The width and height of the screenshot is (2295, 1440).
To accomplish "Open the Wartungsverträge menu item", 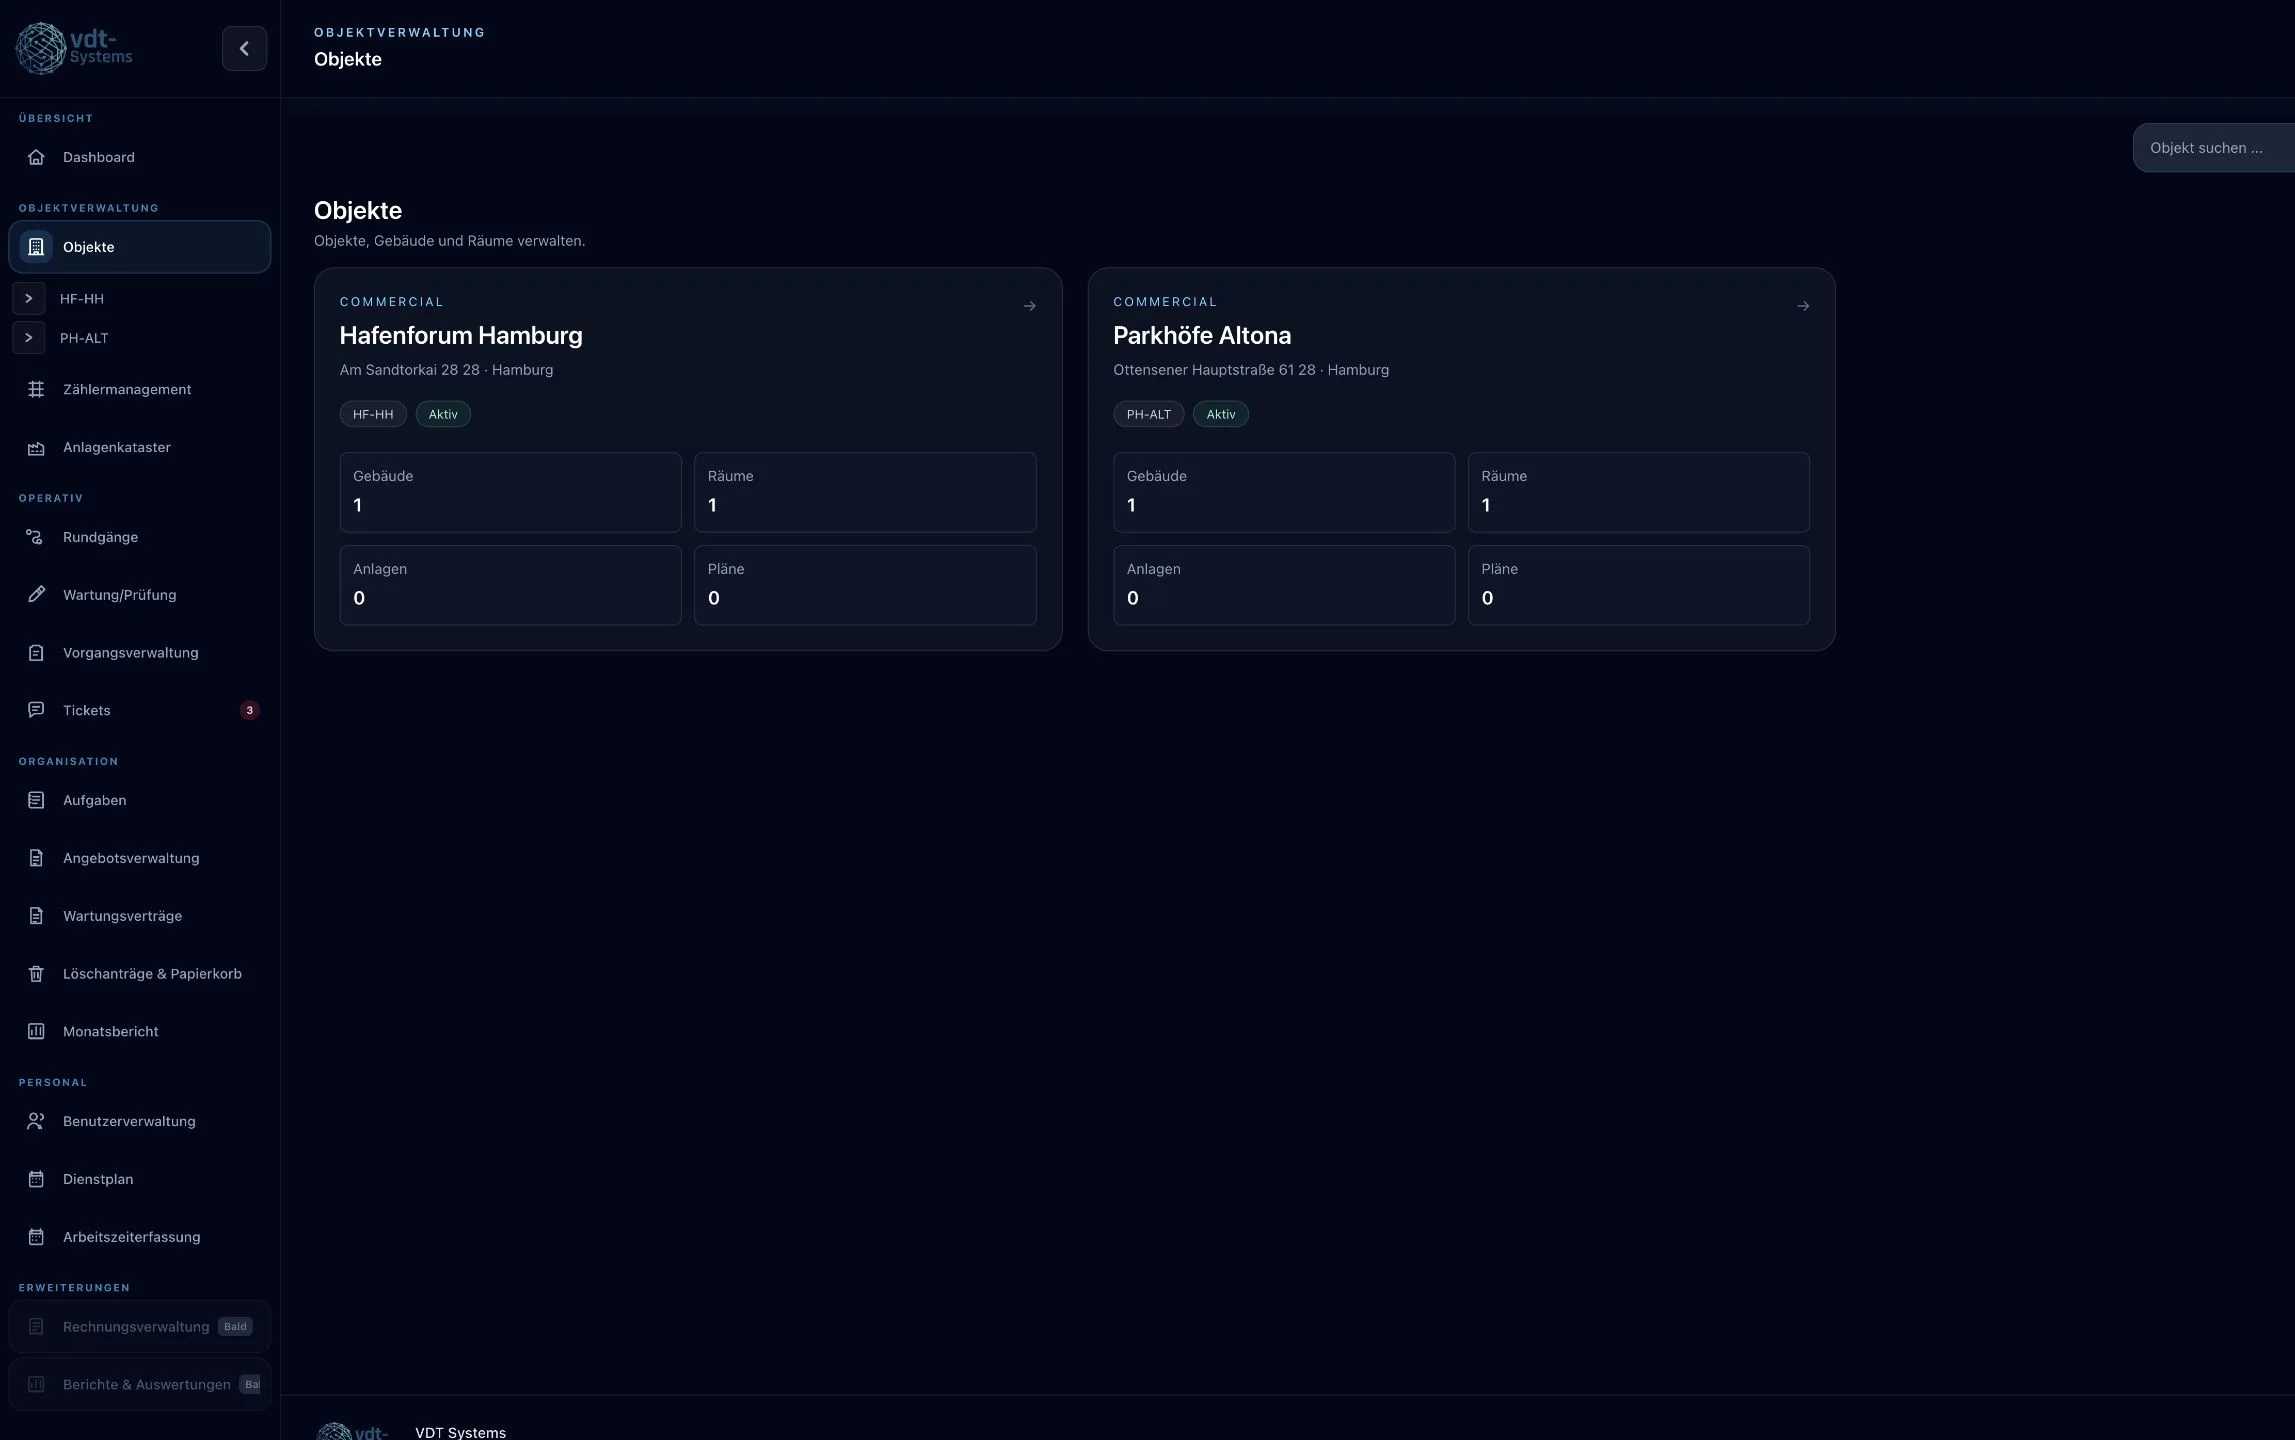I will click(139, 916).
